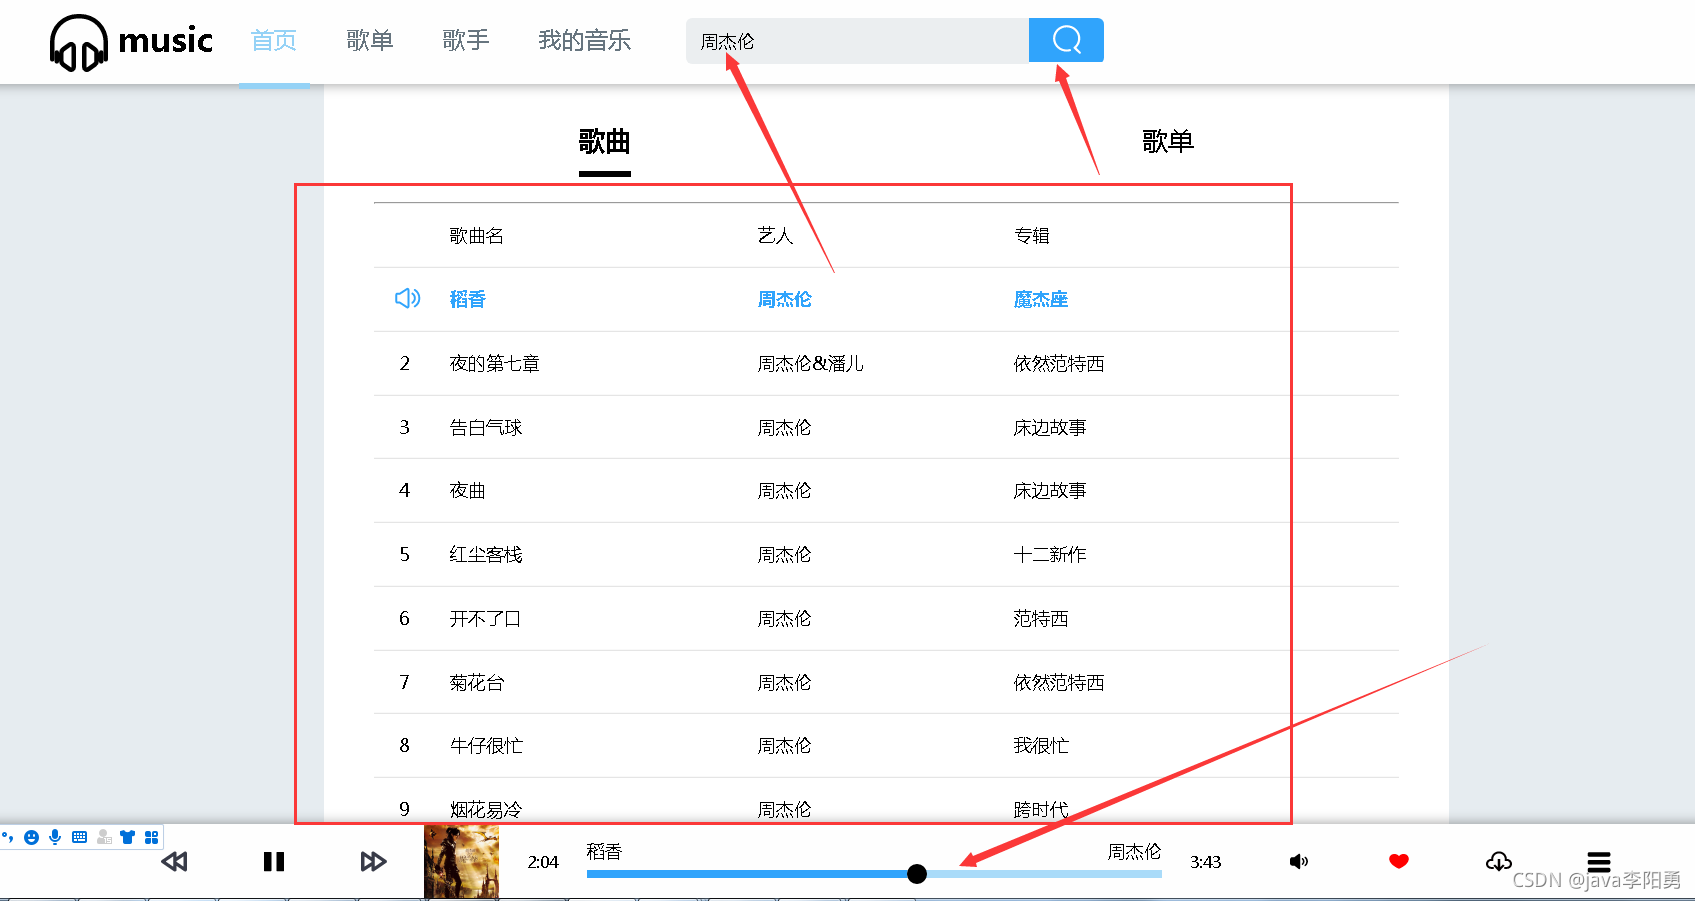Click the album 十二新作
This screenshot has width=1695, height=901.
pyautogui.click(x=1049, y=554)
